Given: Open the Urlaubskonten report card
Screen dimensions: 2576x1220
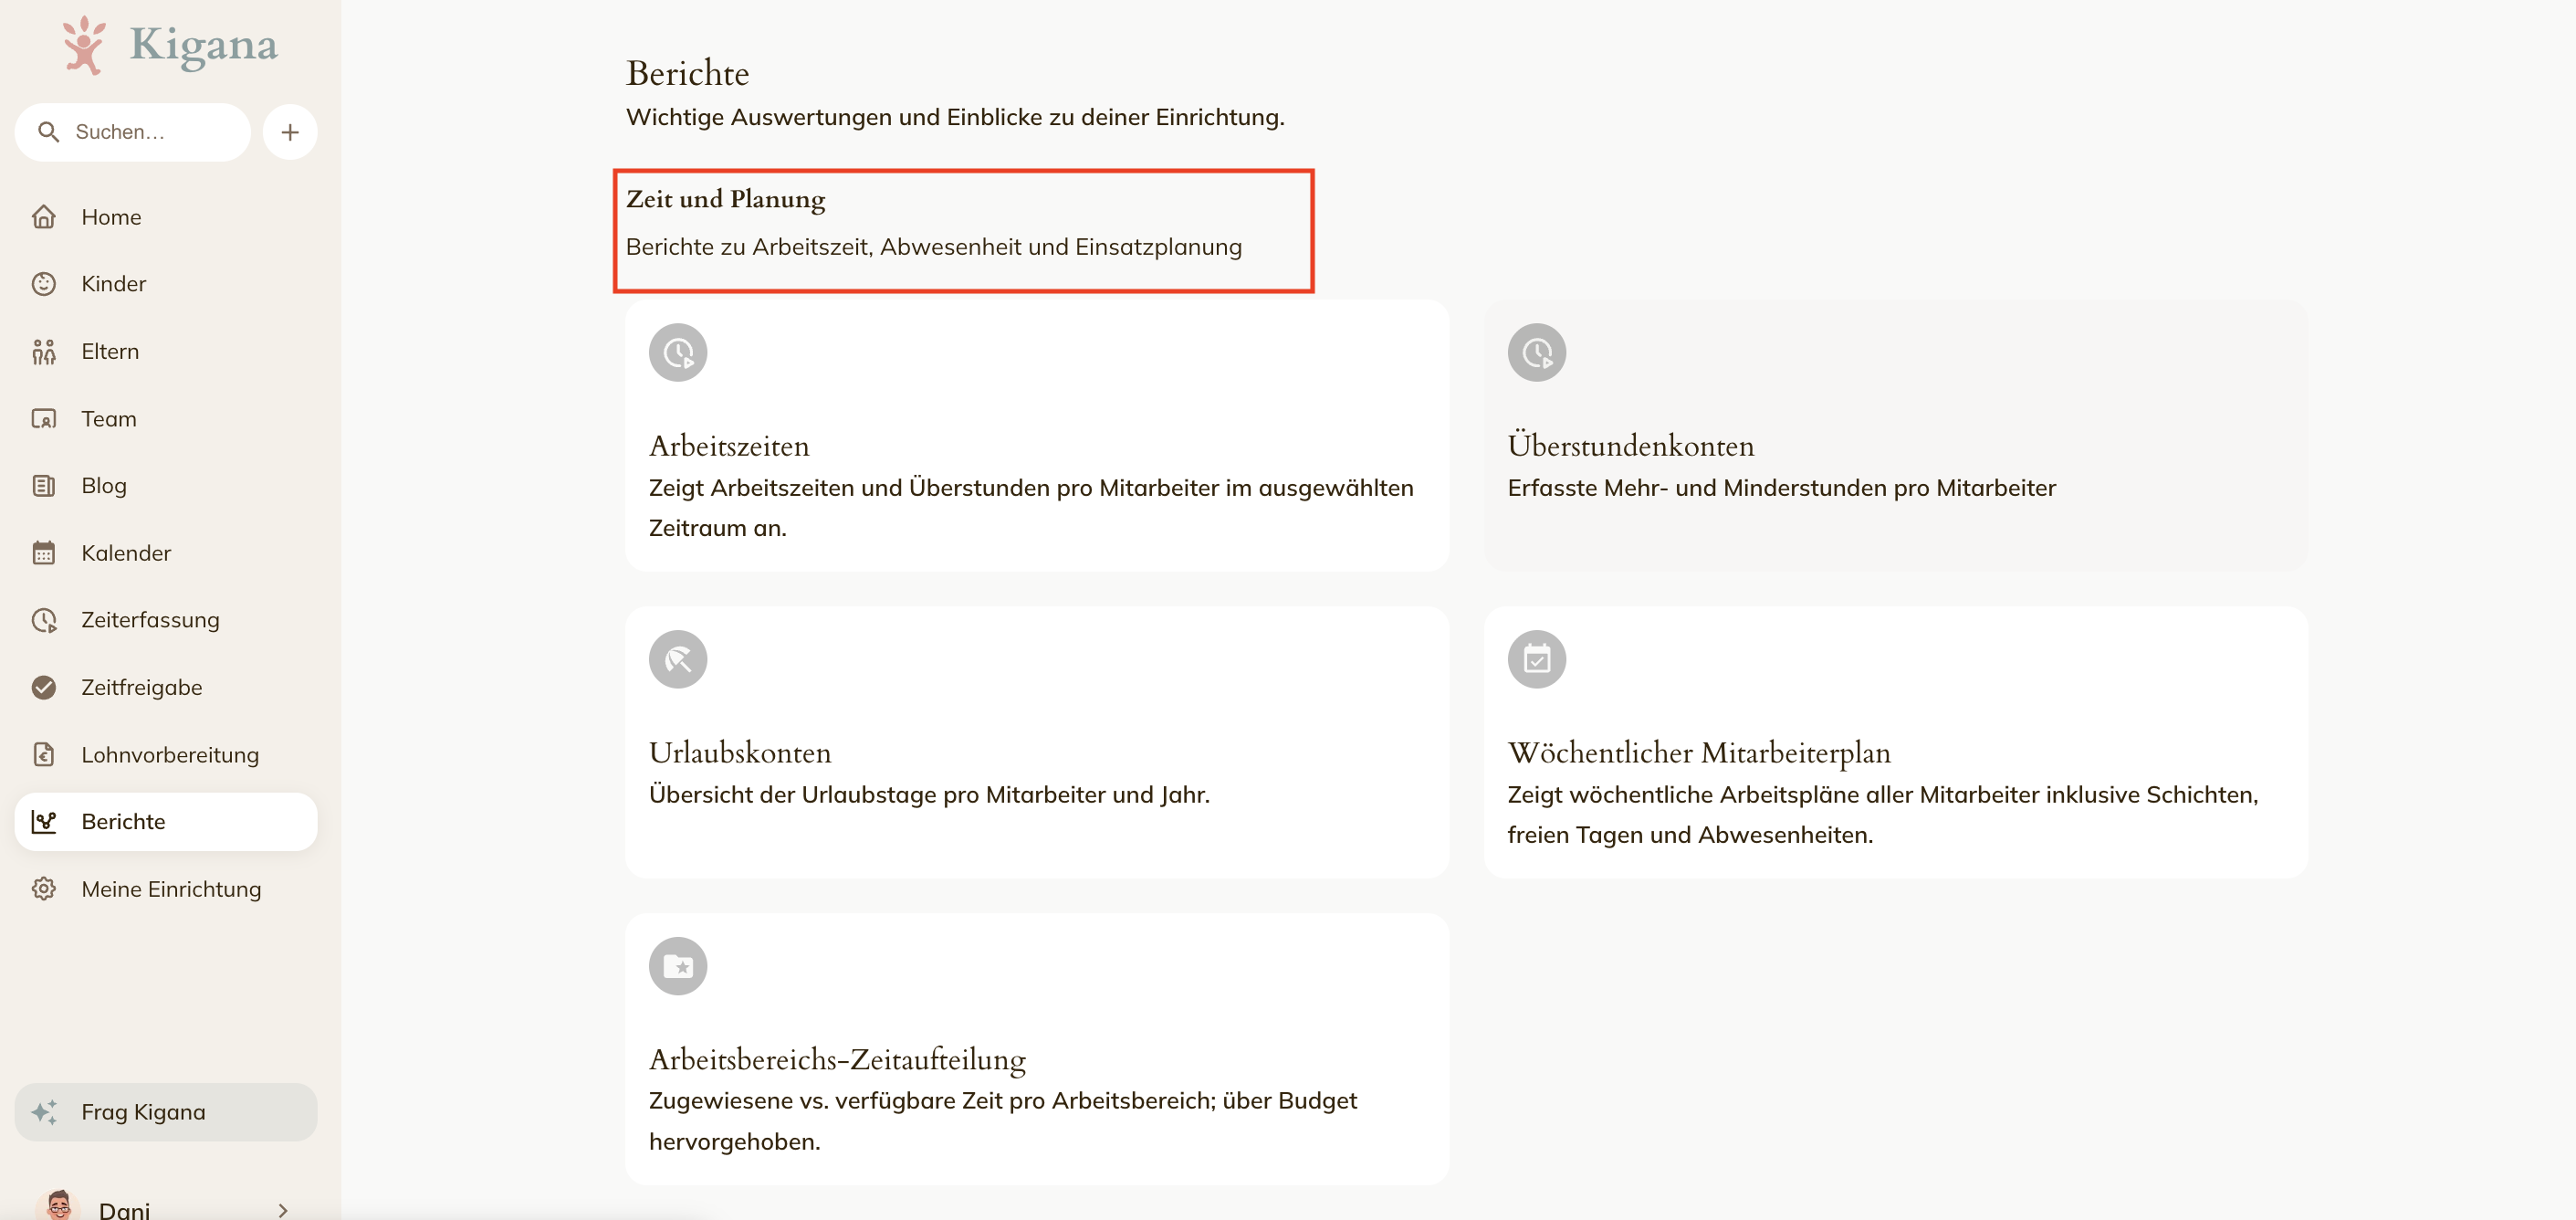Looking at the screenshot, I should [1037, 742].
